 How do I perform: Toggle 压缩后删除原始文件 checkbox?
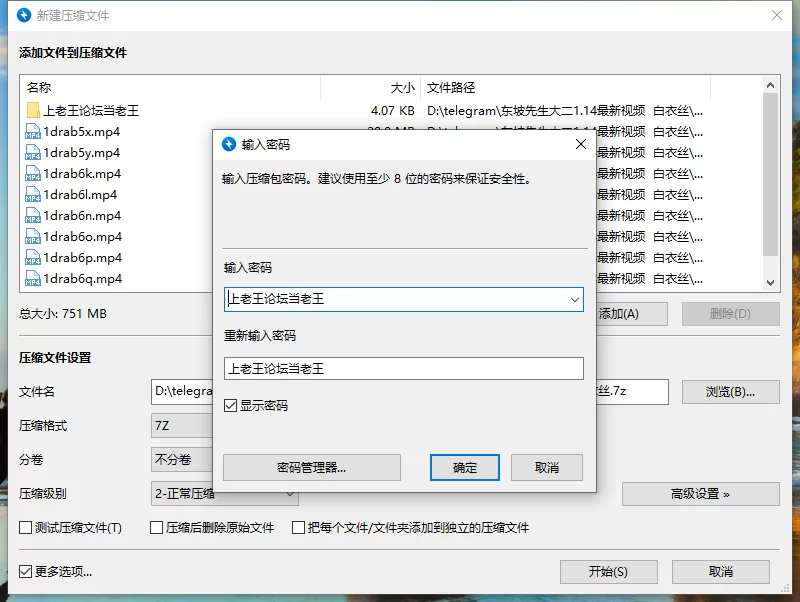pyautogui.click(x=157, y=528)
